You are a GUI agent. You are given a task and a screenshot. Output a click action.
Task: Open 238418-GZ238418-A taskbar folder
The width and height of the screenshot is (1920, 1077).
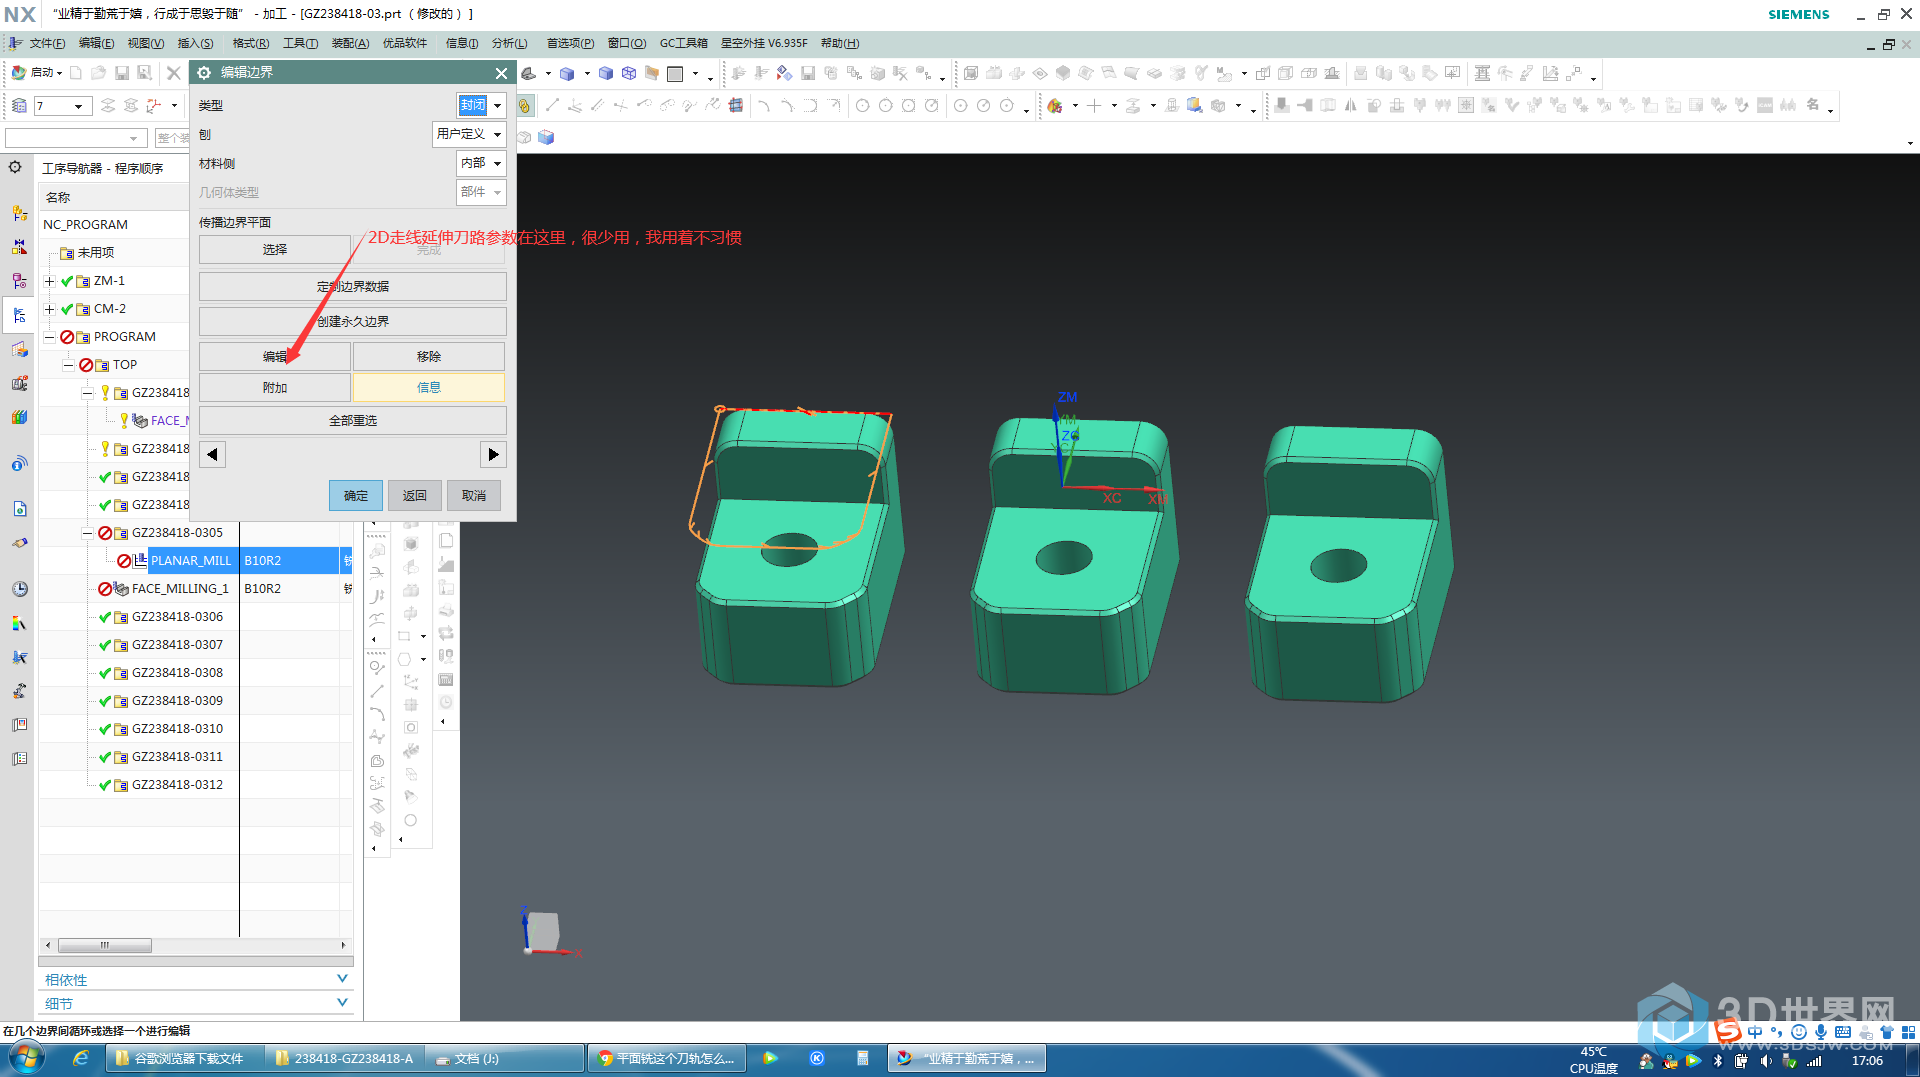345,1058
